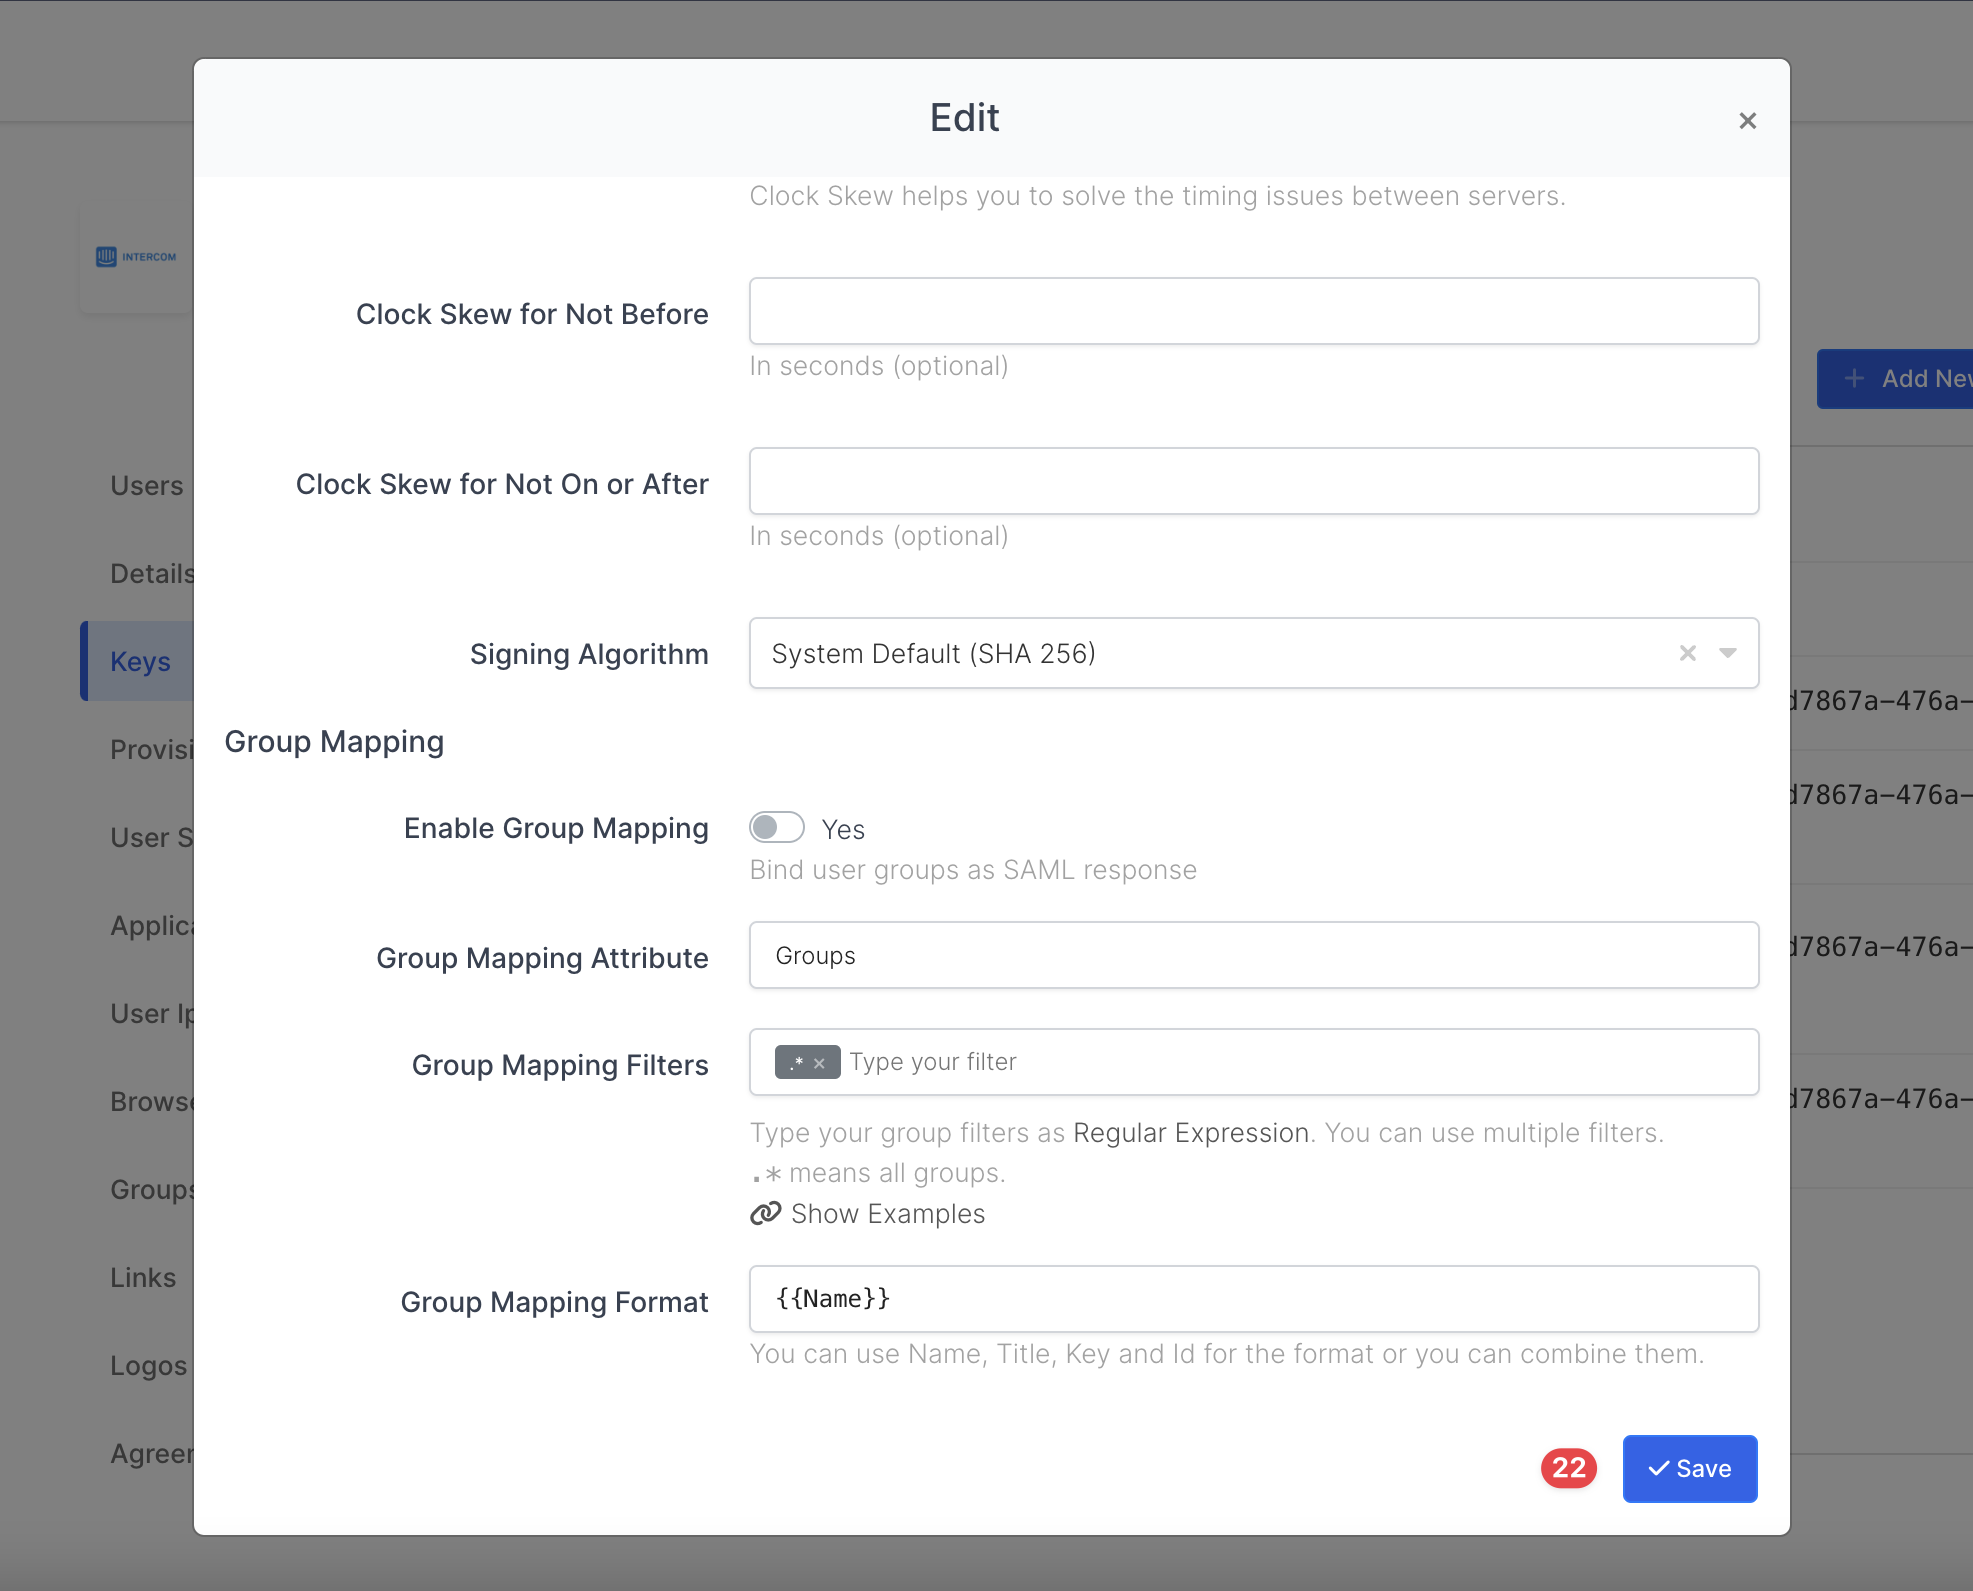Close the Edit dialog with X icon

coord(1747,121)
